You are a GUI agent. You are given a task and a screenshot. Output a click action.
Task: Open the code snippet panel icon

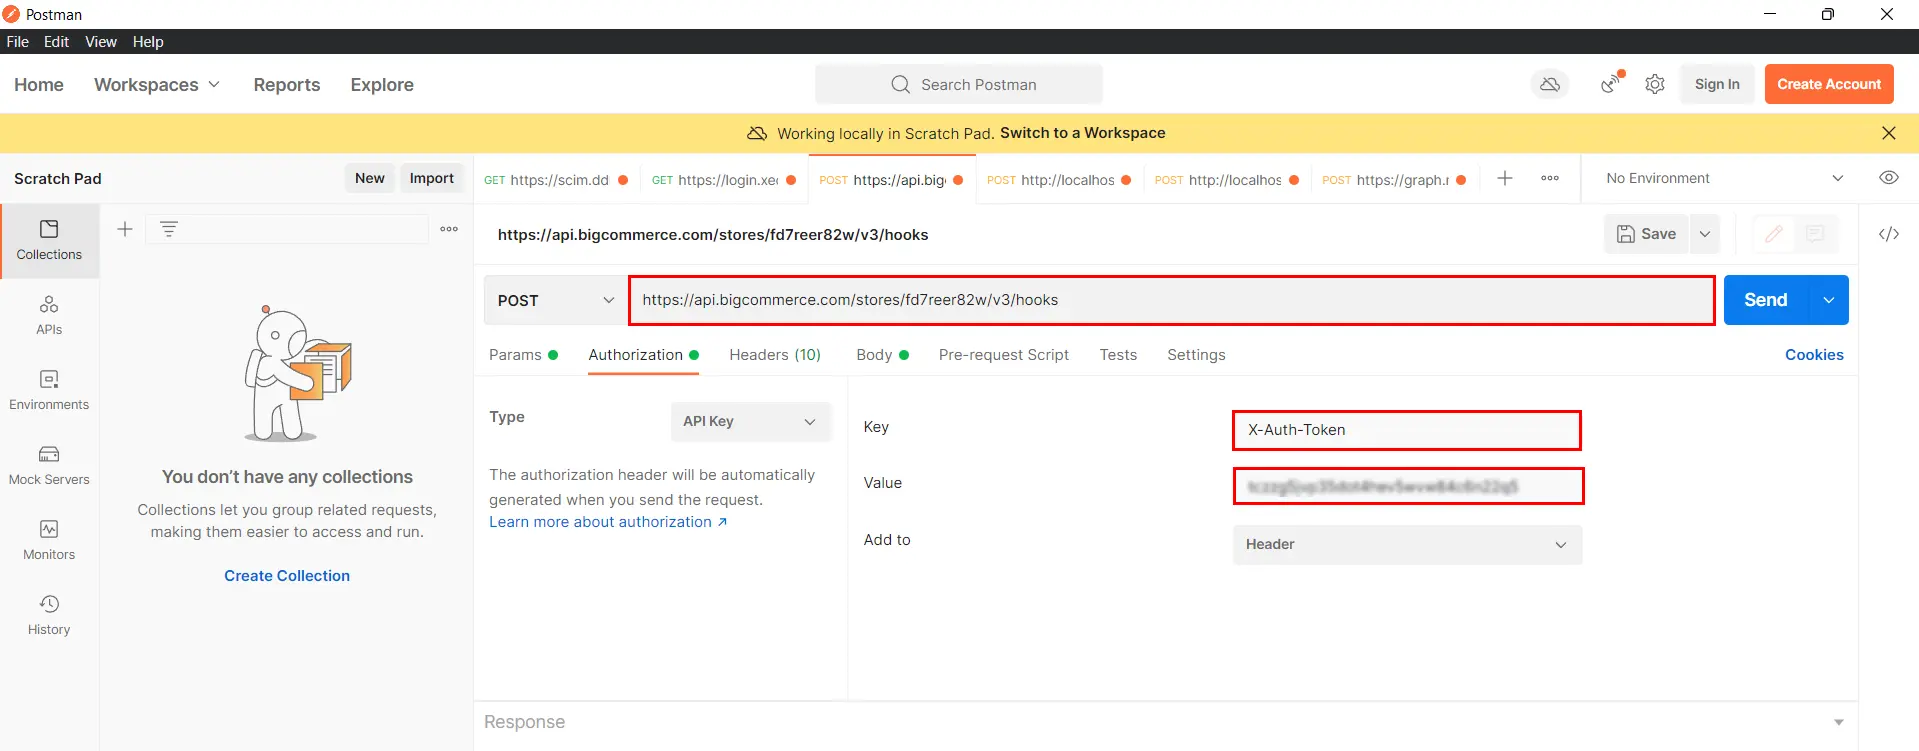coord(1889,234)
